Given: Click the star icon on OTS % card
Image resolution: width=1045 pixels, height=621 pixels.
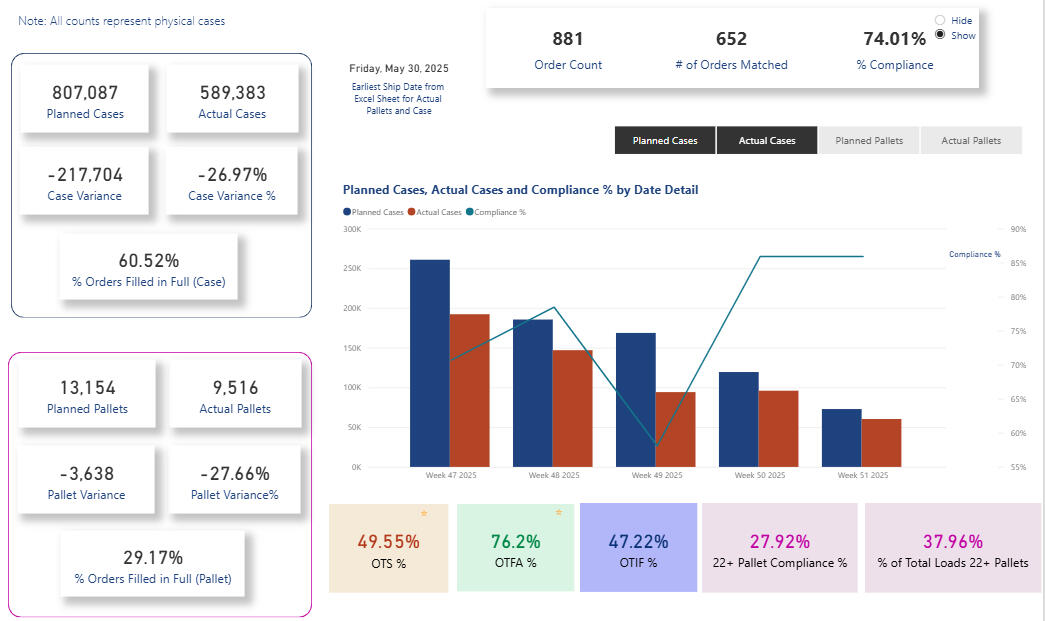Looking at the screenshot, I should pos(423,513).
